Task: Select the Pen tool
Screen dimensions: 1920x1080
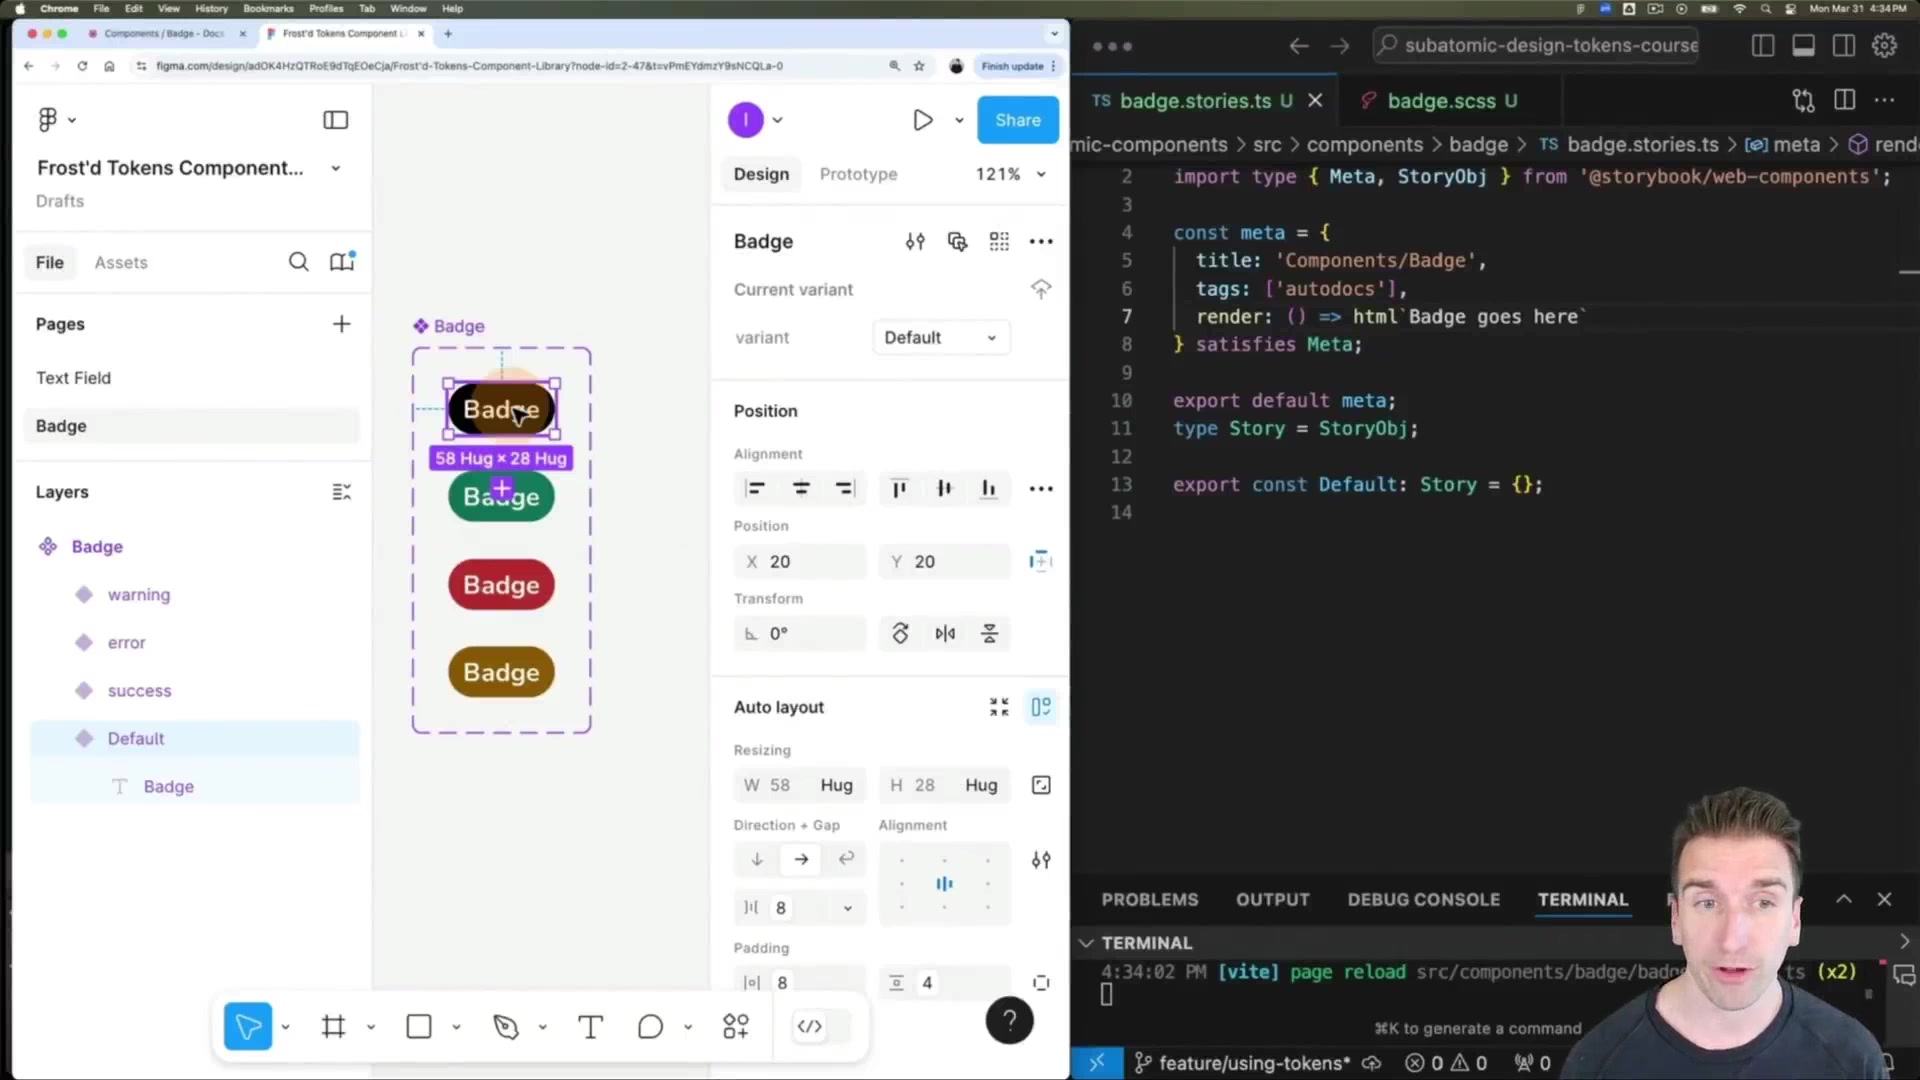Action: 506,1026
